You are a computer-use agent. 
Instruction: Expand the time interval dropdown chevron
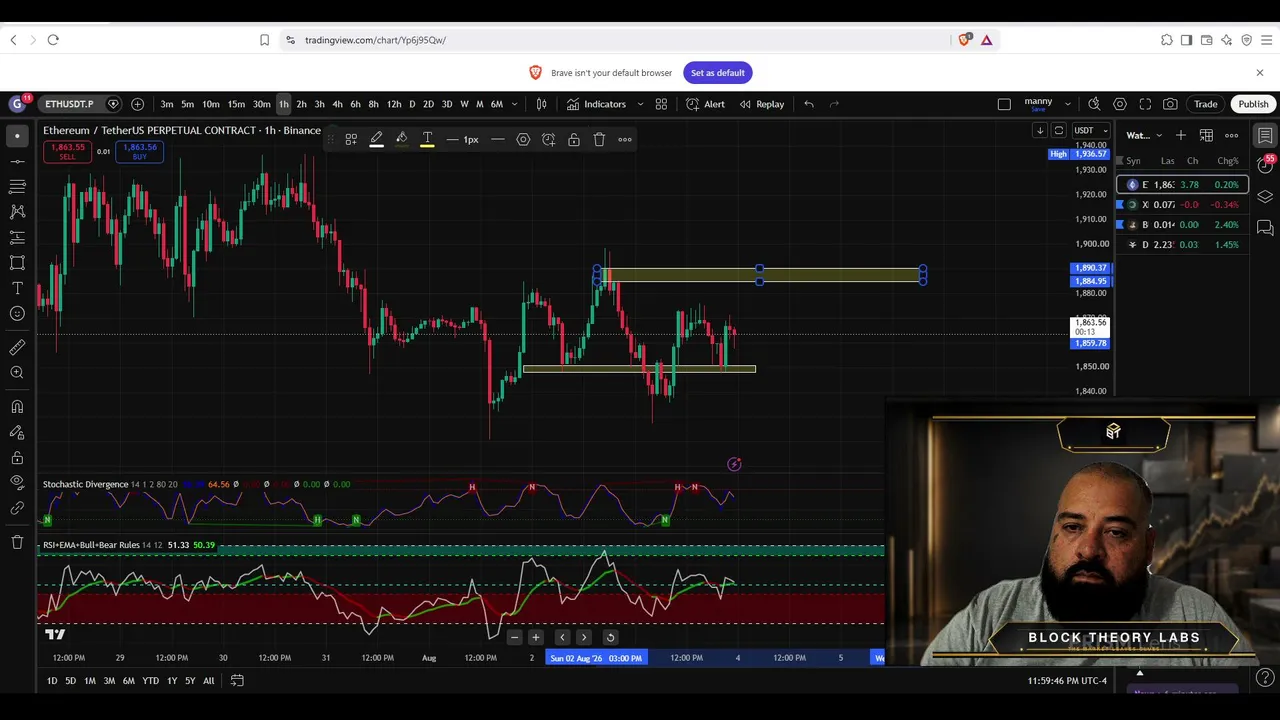click(x=515, y=104)
